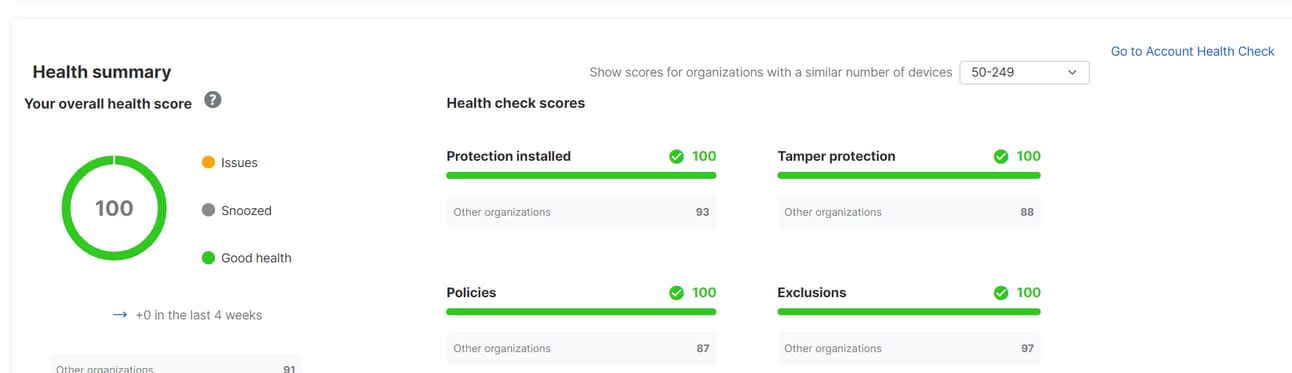Click the Tamper protection score 100
Screen dimensions: 1292x373
pos(1029,156)
